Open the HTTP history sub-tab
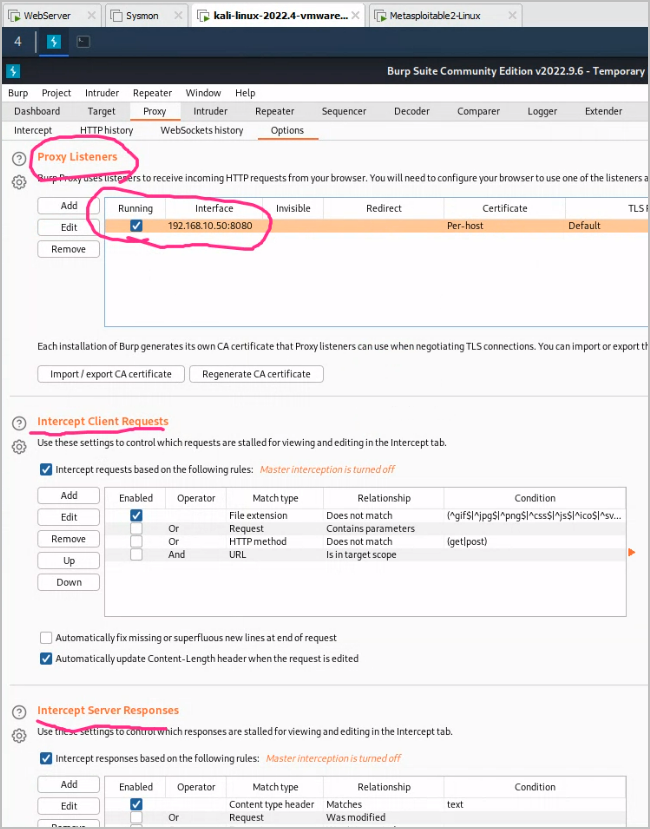The width and height of the screenshot is (650, 829). tap(106, 131)
